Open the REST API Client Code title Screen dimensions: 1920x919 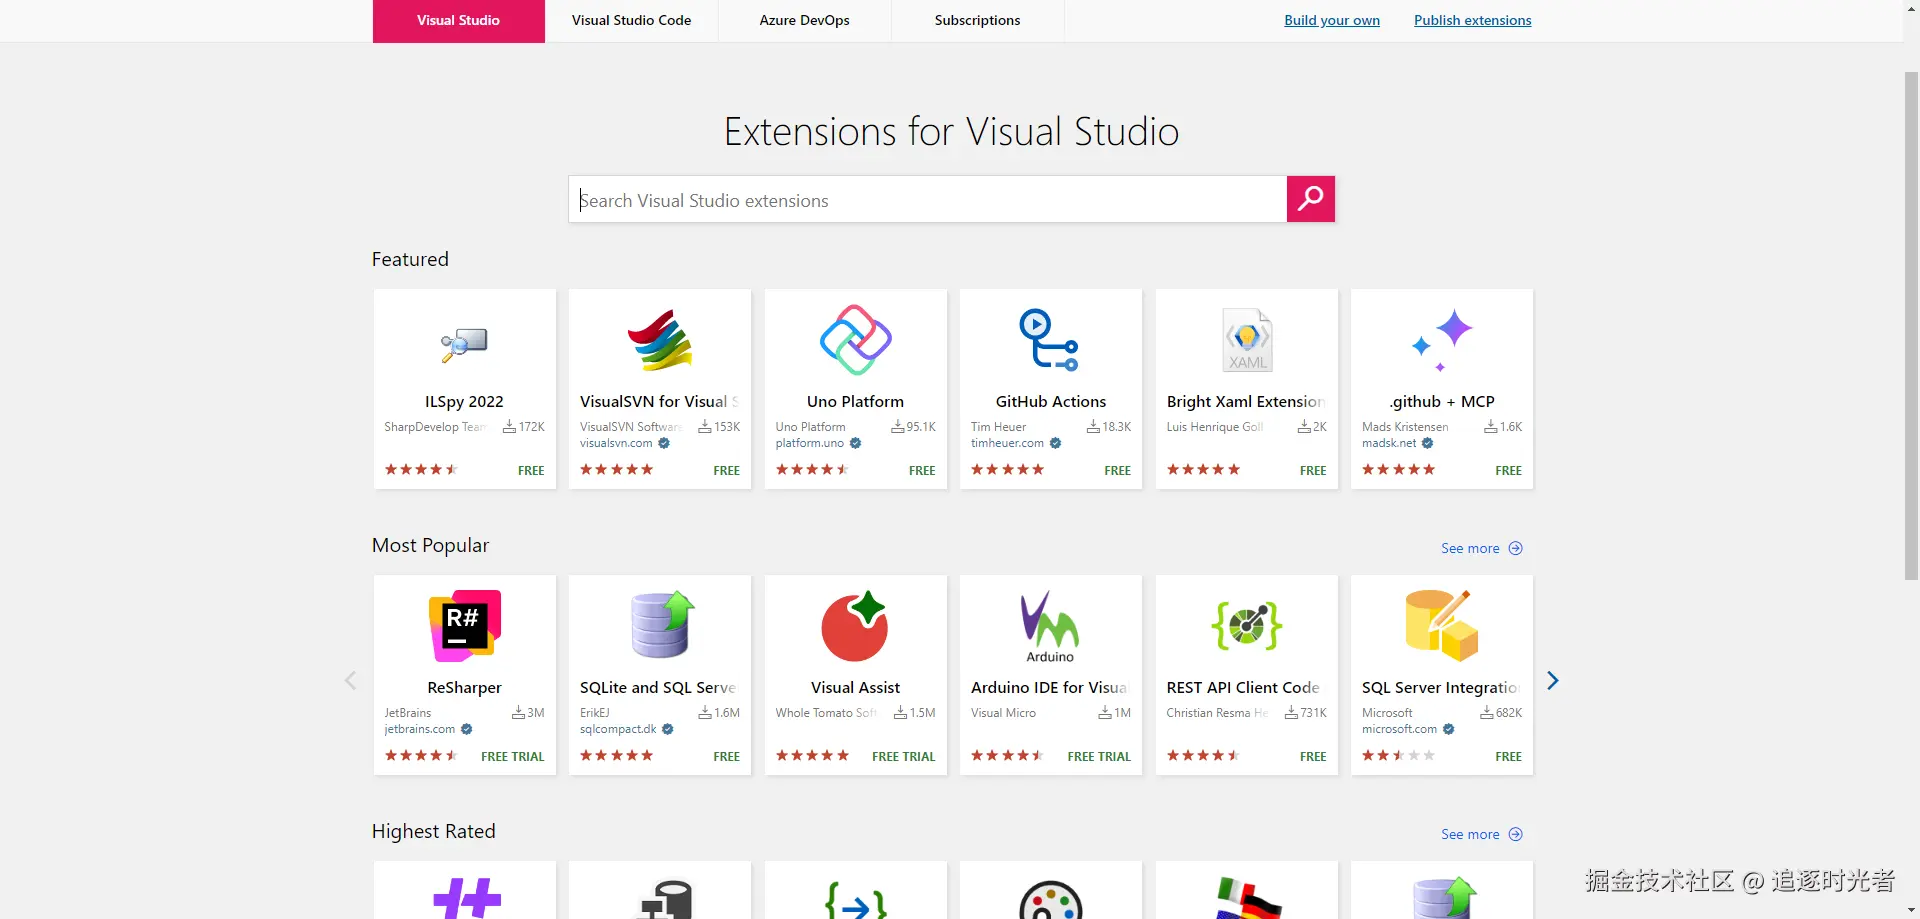1245,688
